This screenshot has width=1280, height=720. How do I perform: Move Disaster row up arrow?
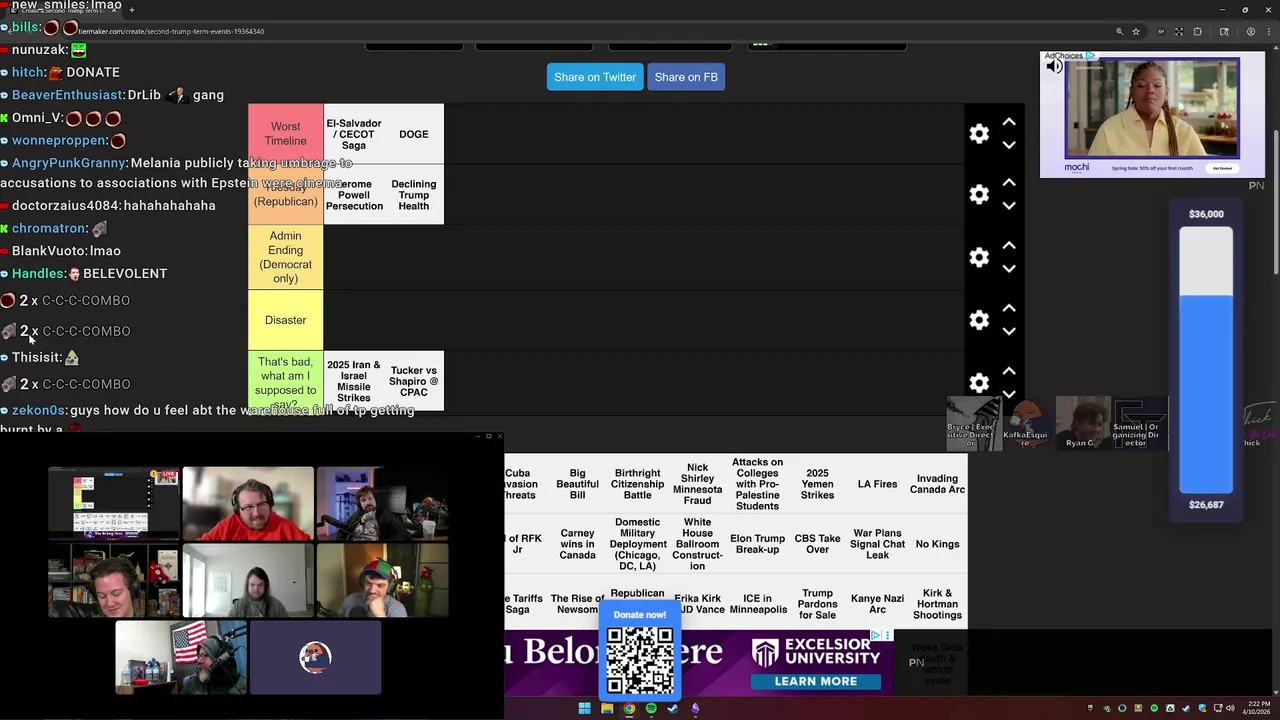1009,308
